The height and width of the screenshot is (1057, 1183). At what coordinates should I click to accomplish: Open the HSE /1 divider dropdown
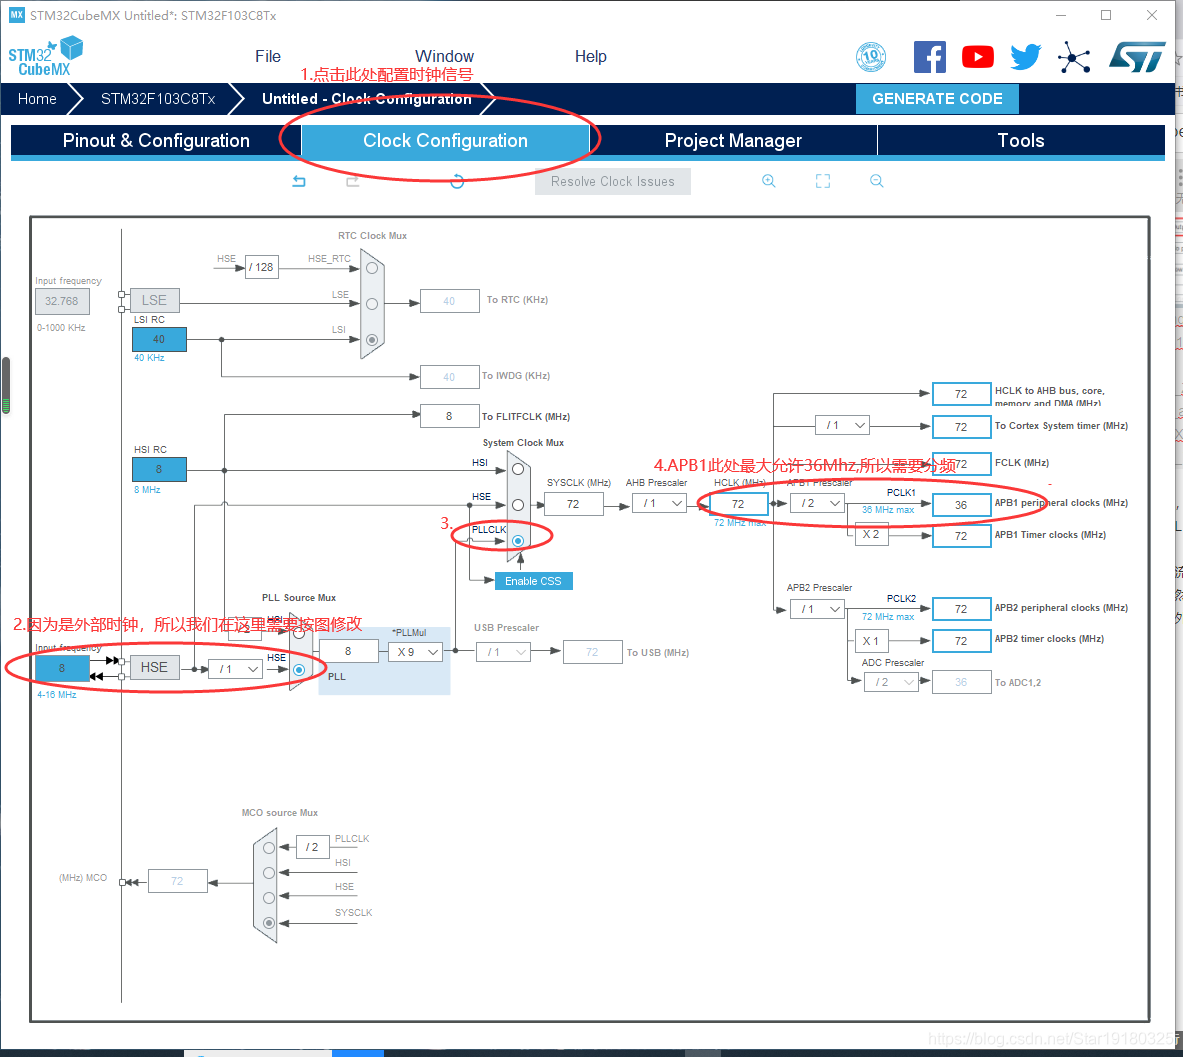click(x=235, y=669)
